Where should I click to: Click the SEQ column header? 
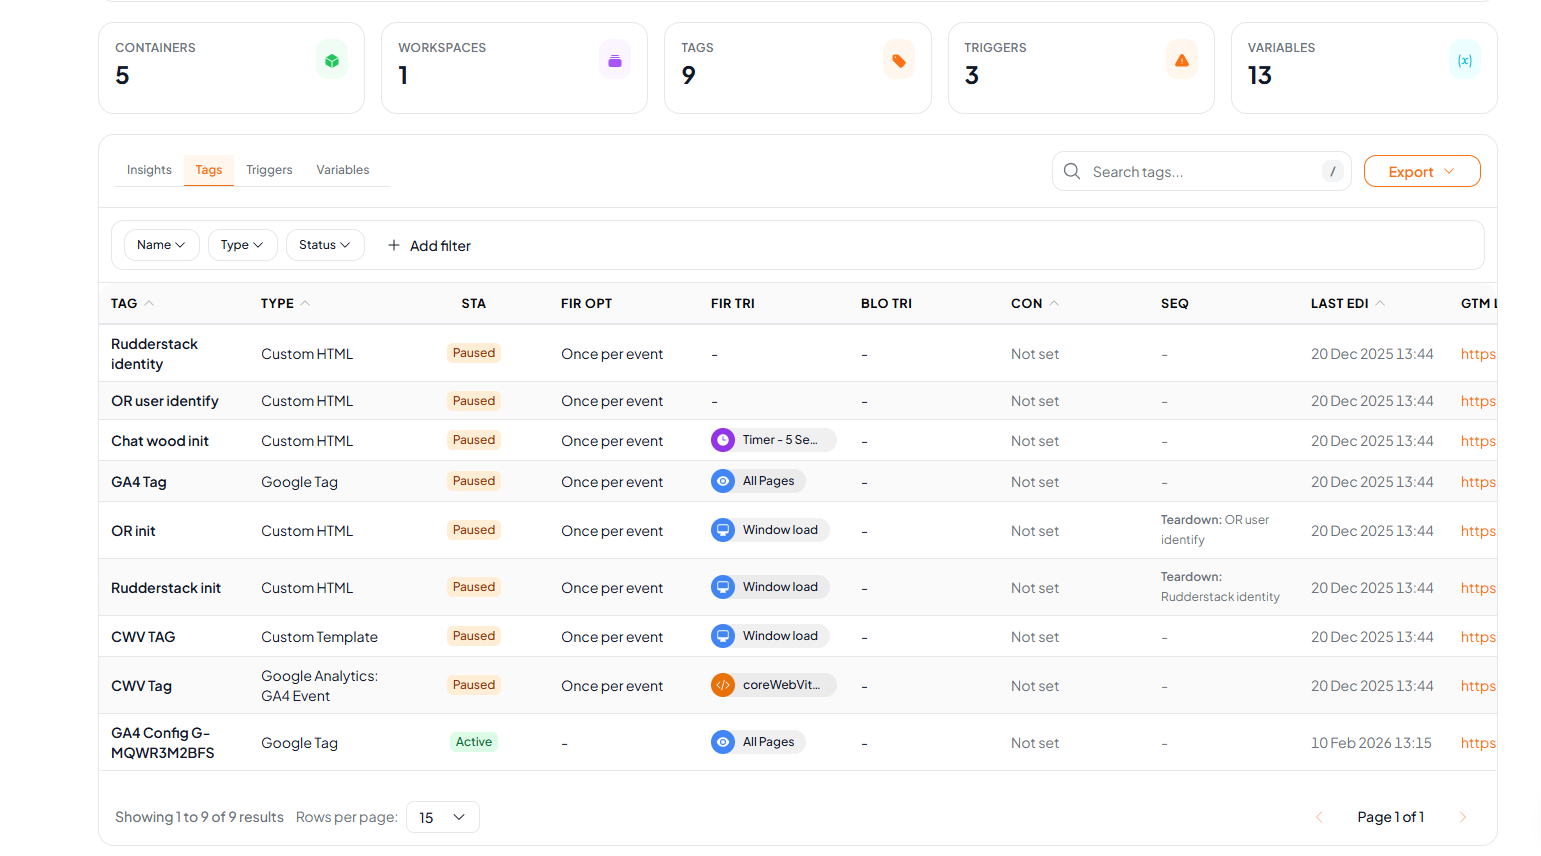[x=1175, y=303]
